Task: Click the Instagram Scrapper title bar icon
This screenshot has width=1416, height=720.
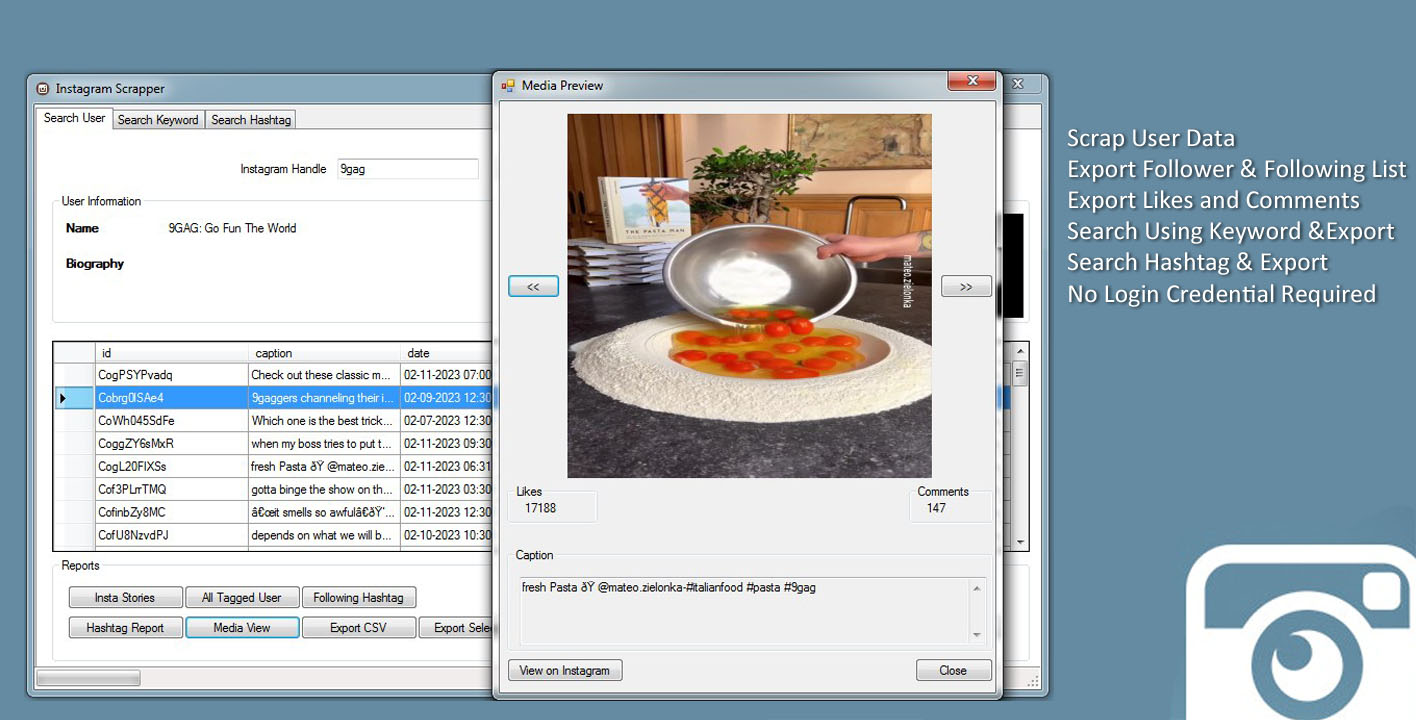Action: click(43, 89)
